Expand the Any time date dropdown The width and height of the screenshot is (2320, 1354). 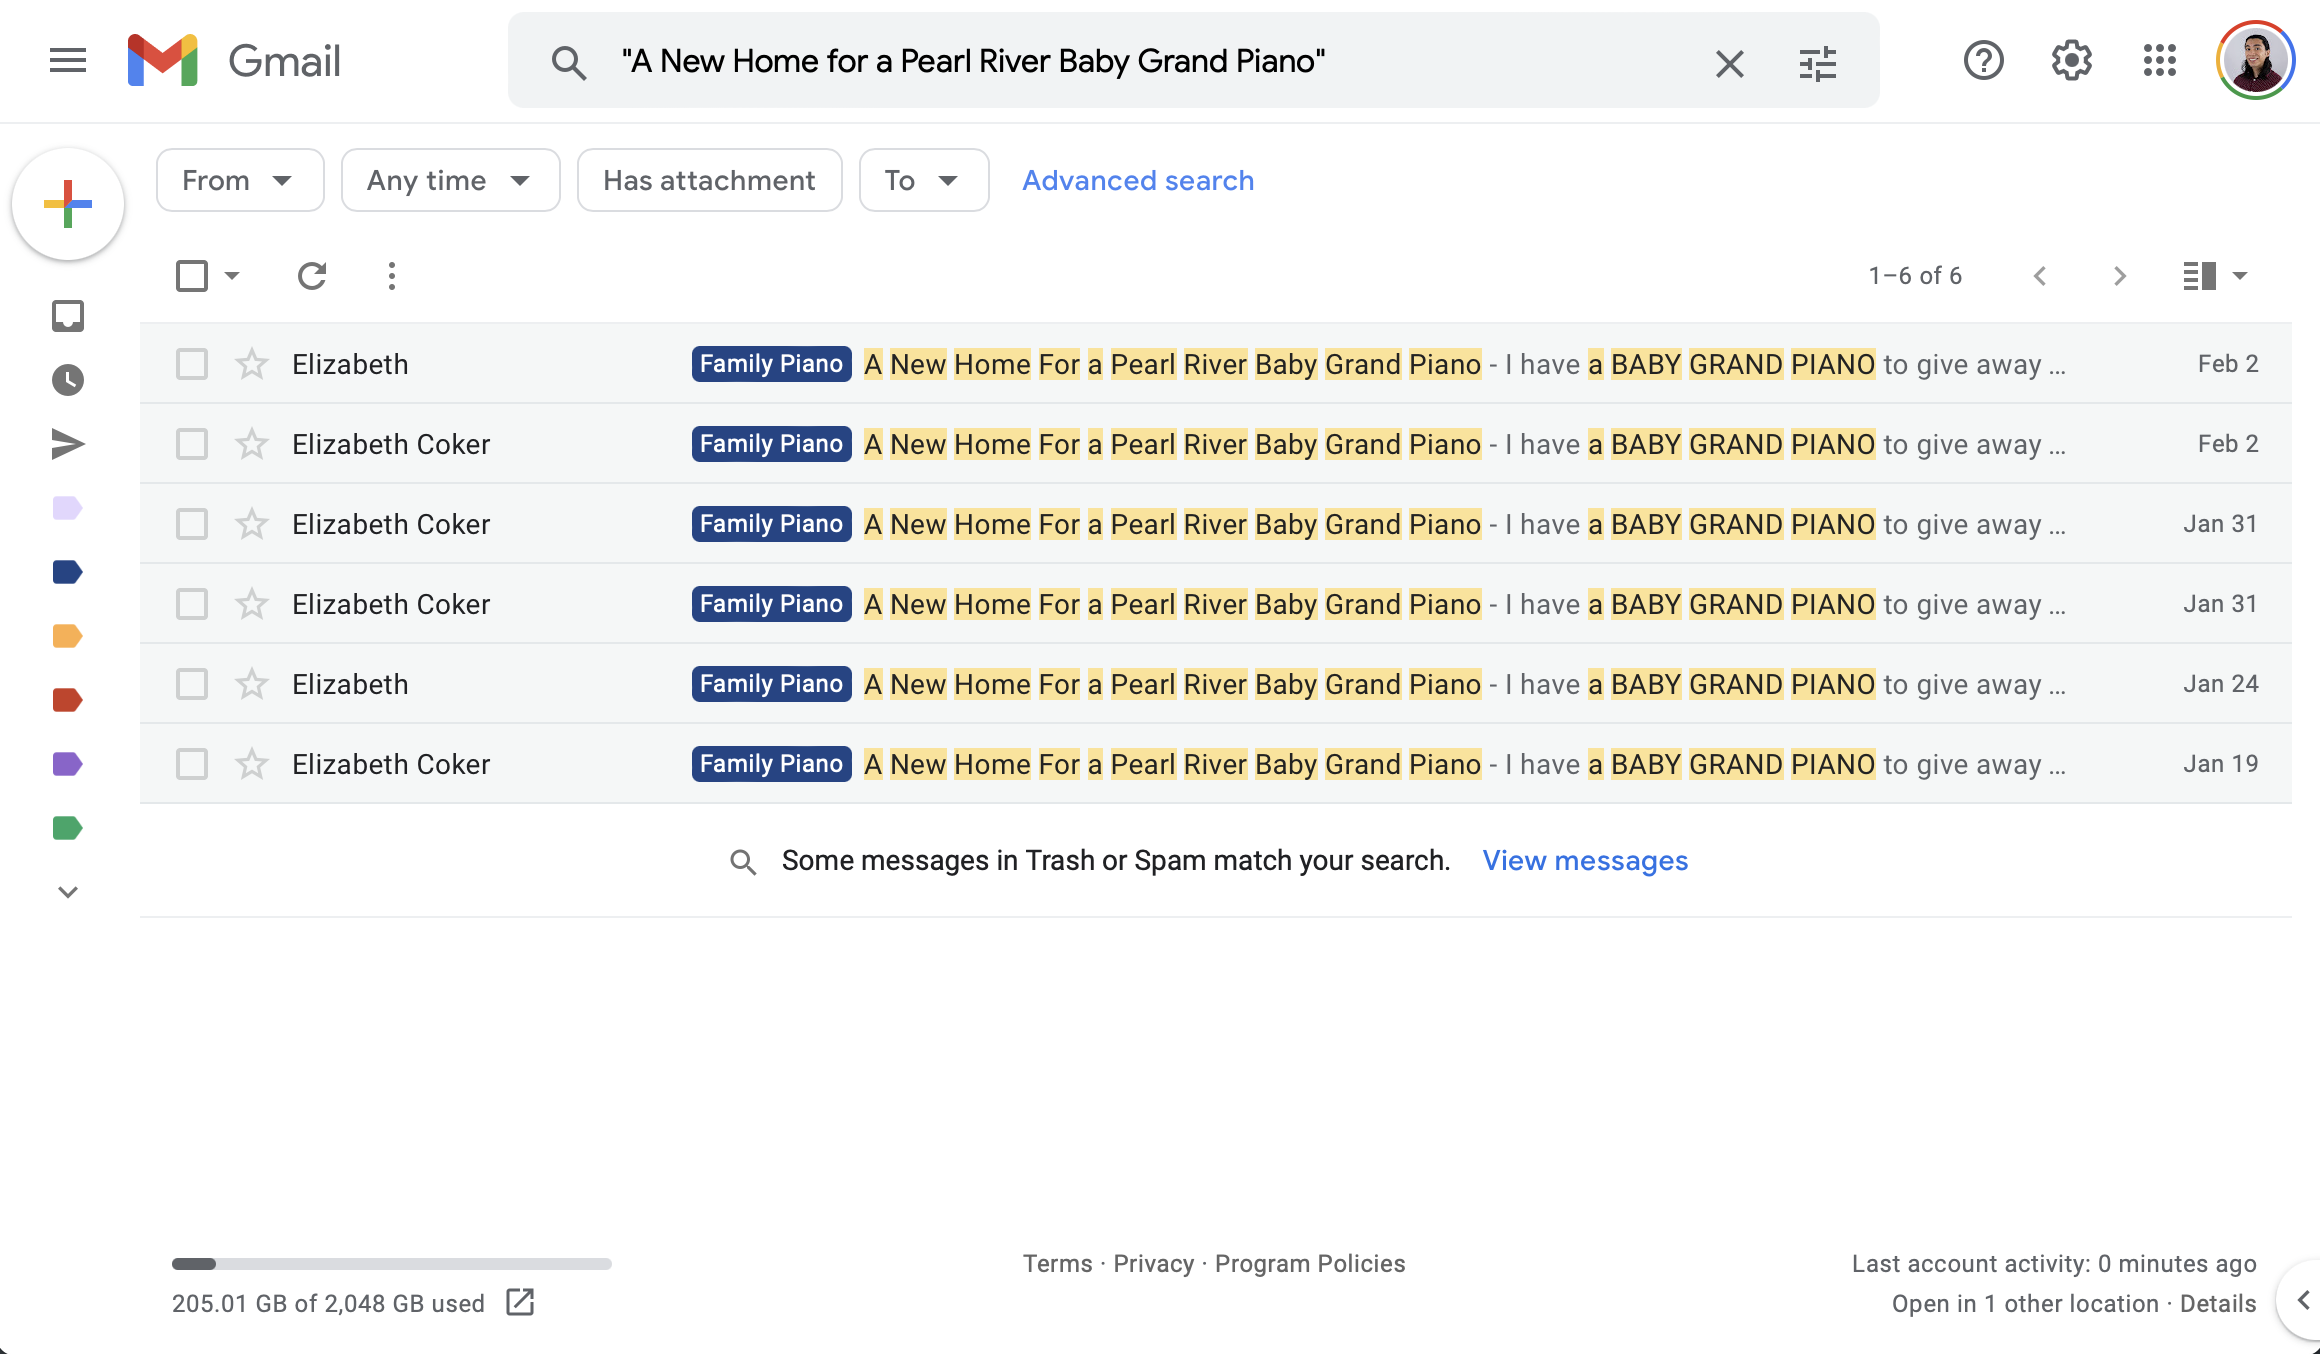448,179
